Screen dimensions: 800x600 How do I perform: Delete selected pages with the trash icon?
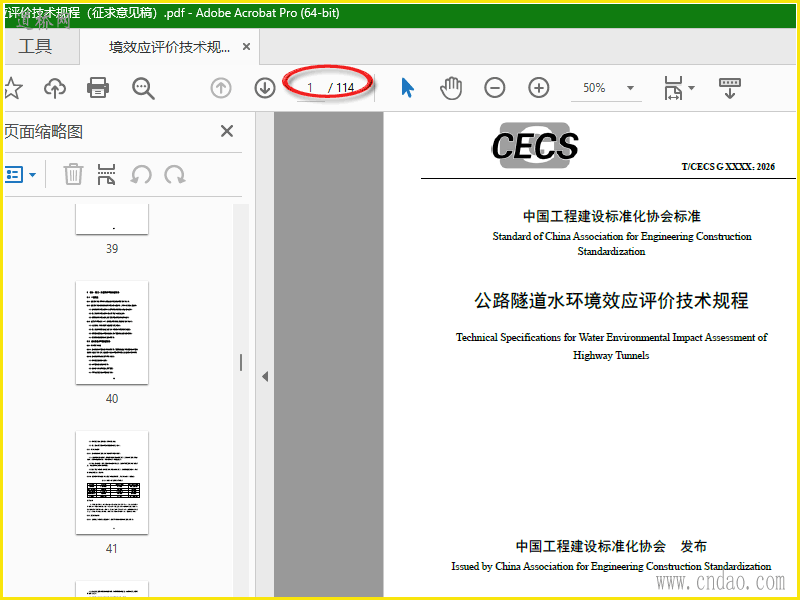pyautogui.click(x=73, y=174)
